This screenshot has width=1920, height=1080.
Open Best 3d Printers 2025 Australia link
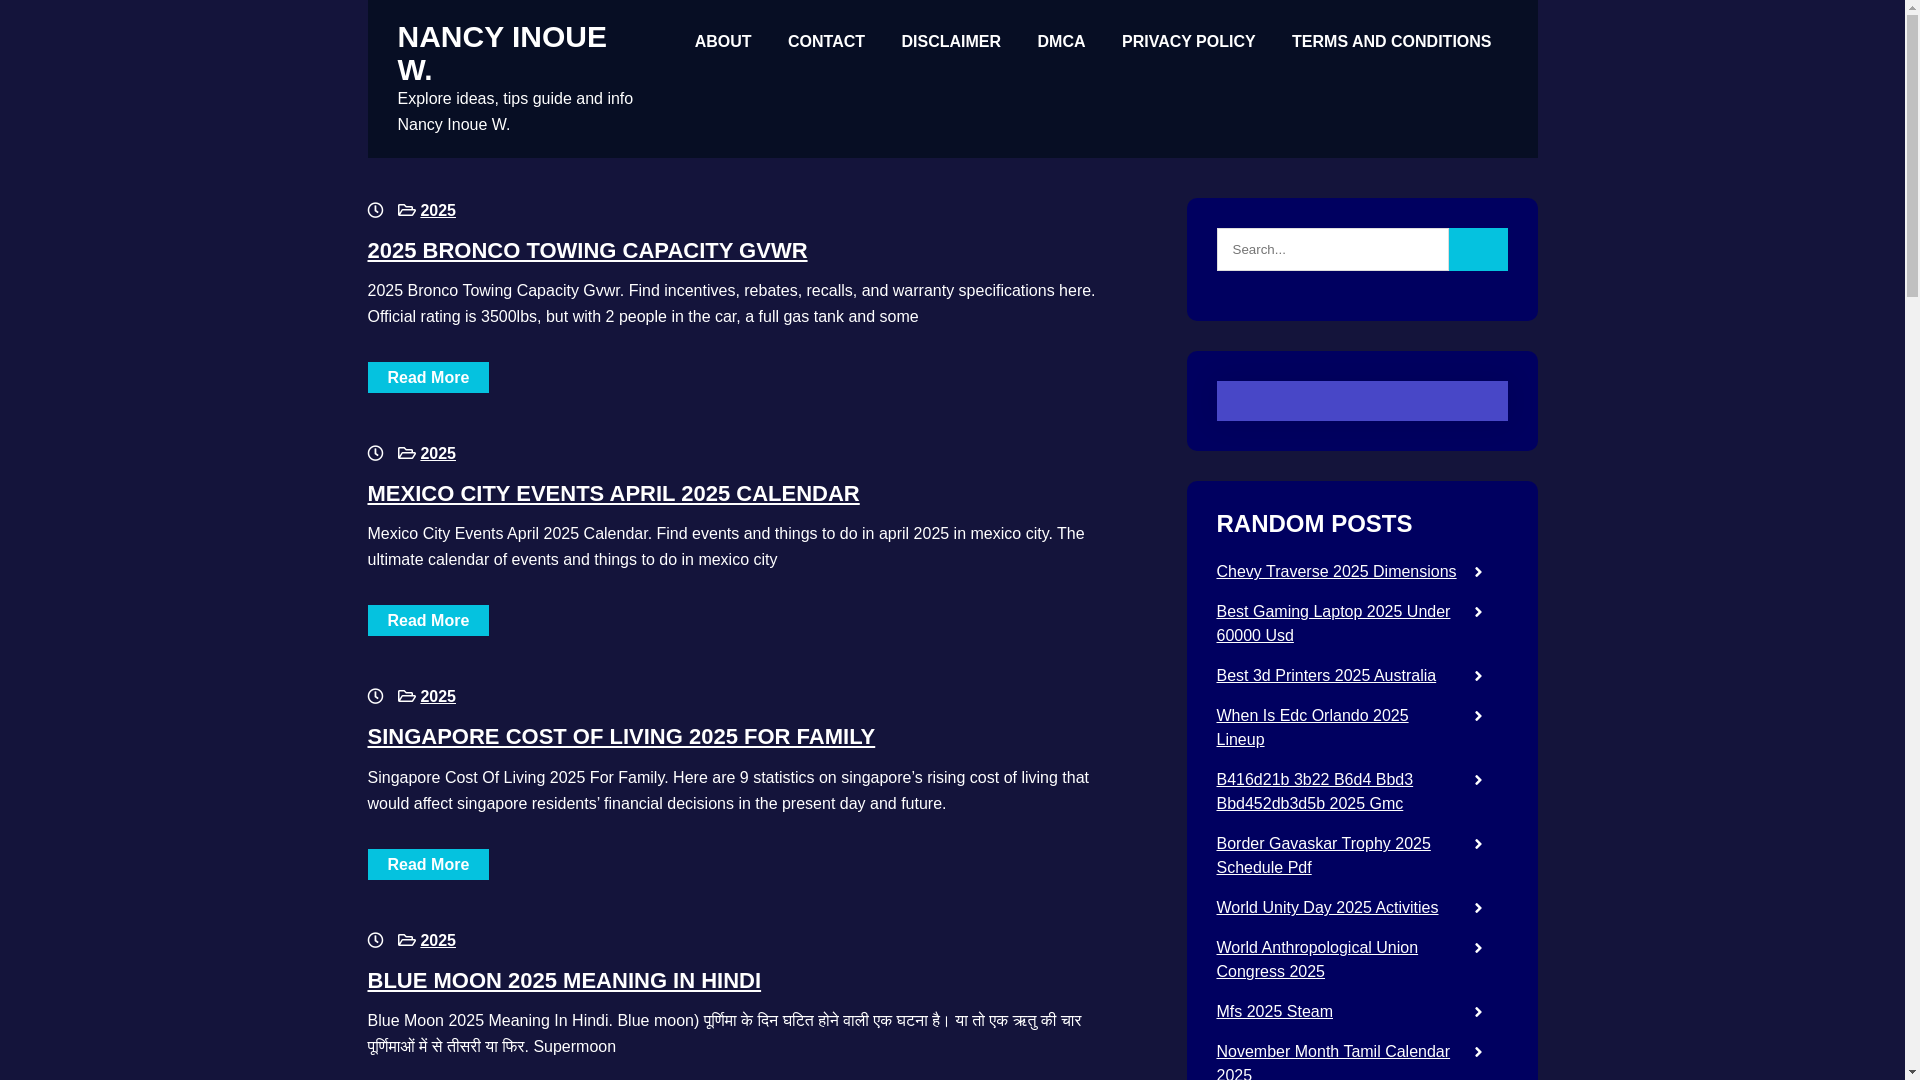tap(1325, 676)
